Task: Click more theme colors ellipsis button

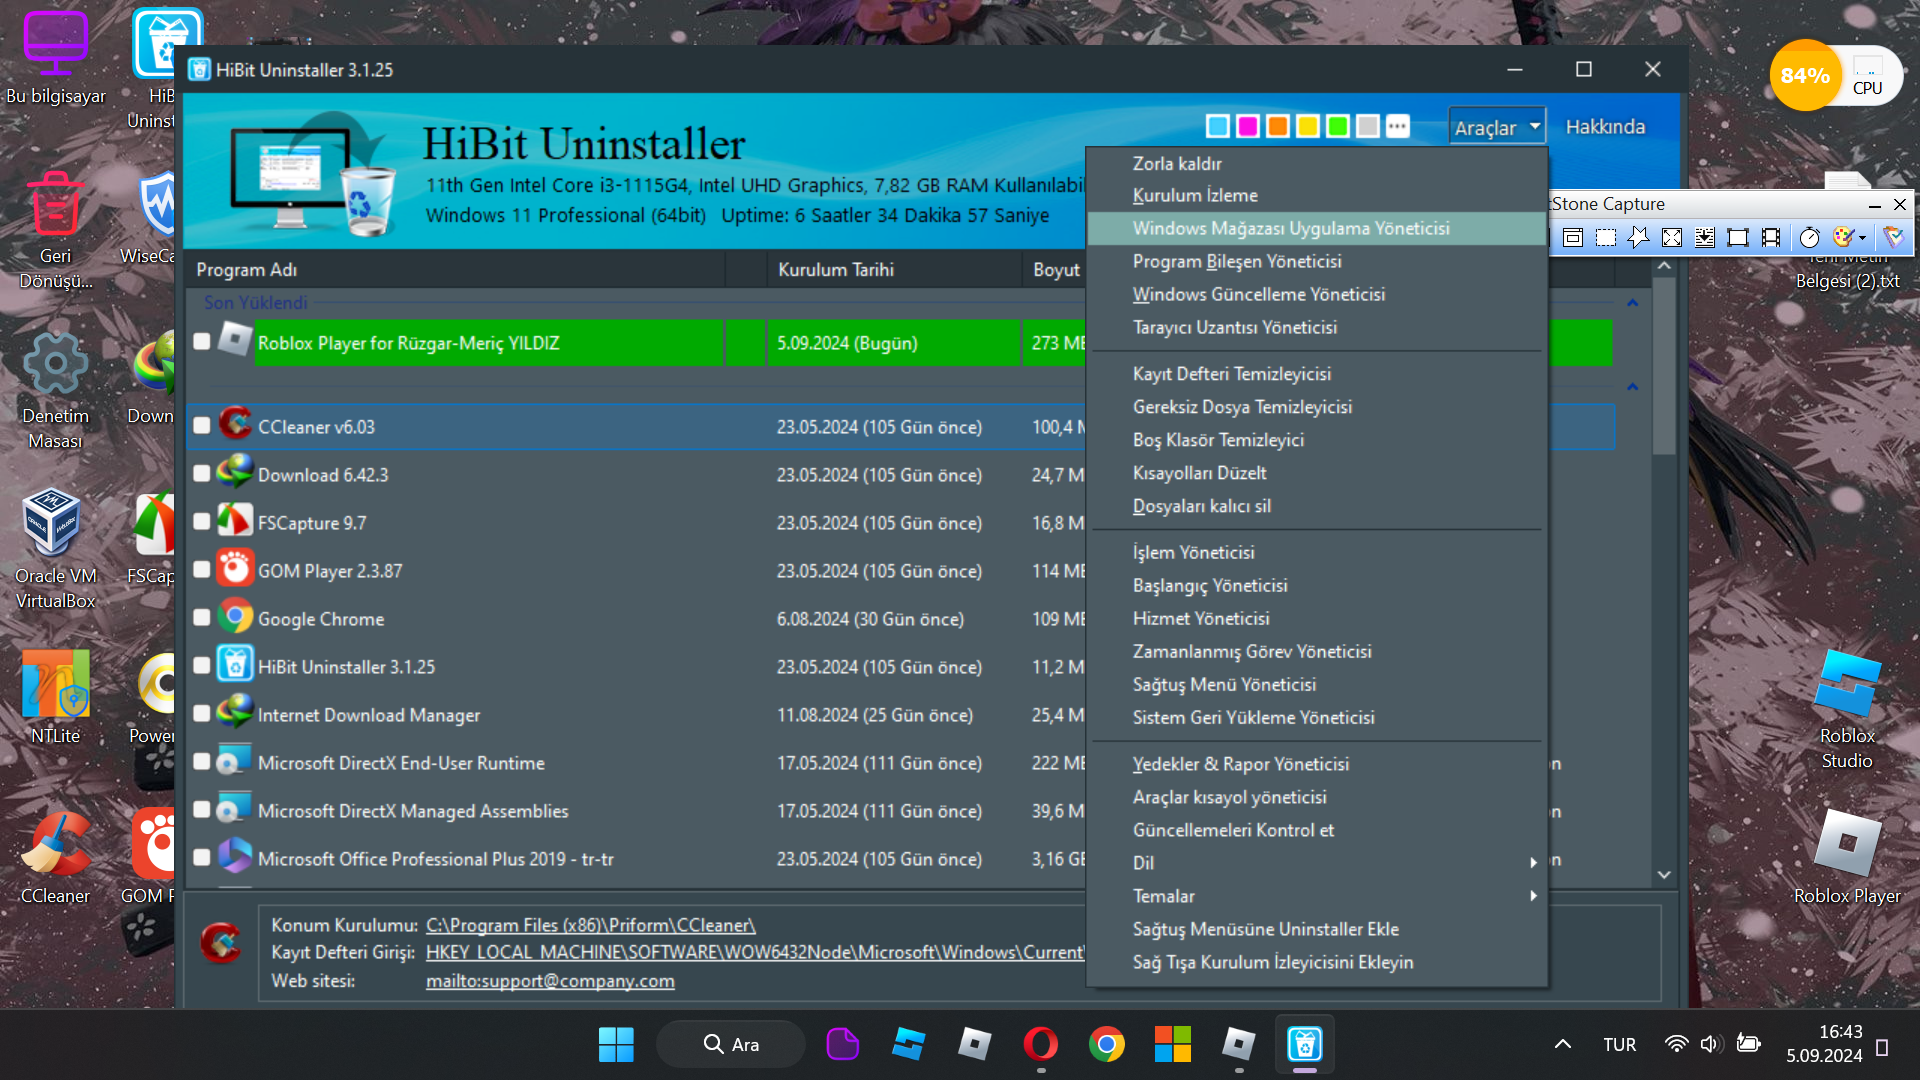Action: coord(1398,126)
